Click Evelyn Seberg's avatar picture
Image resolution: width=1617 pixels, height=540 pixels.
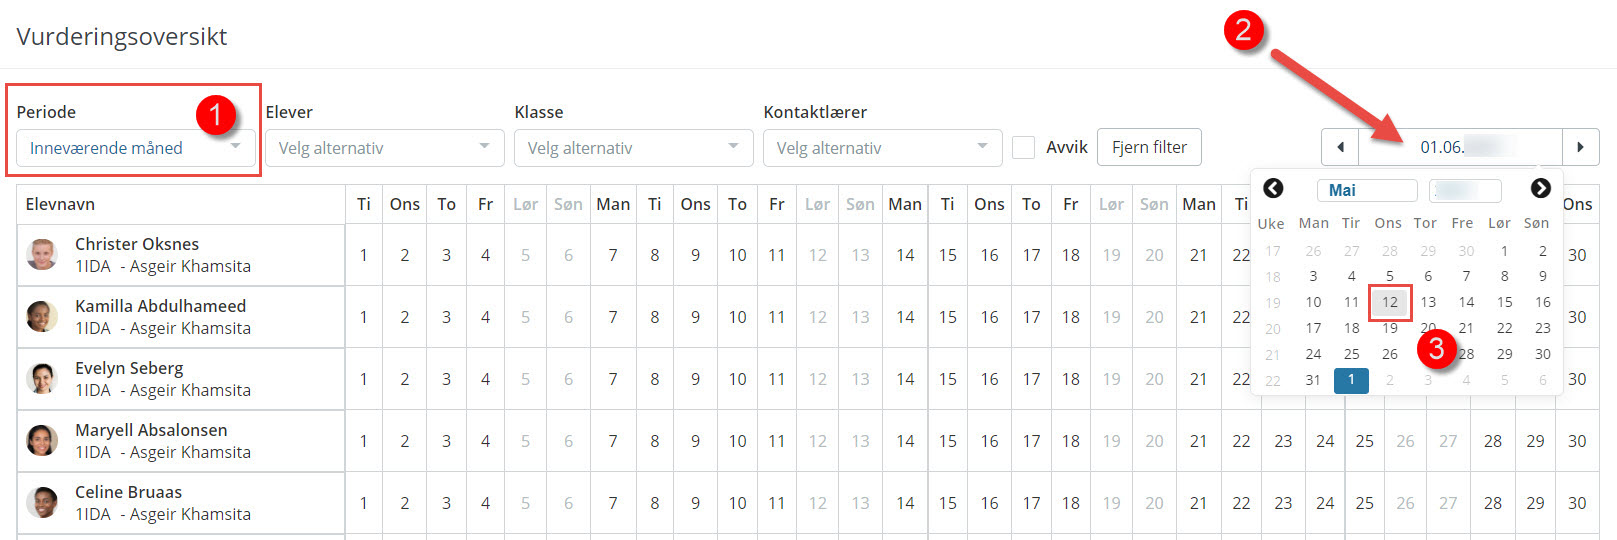click(x=42, y=379)
